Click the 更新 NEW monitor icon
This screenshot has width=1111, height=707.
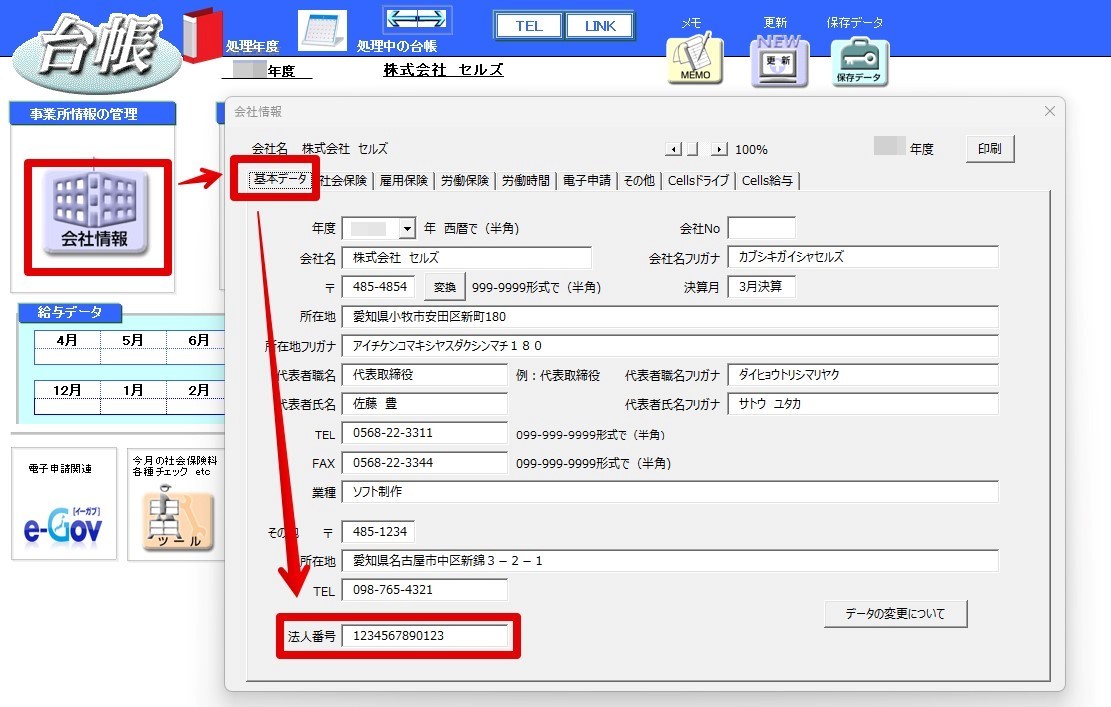(779, 62)
